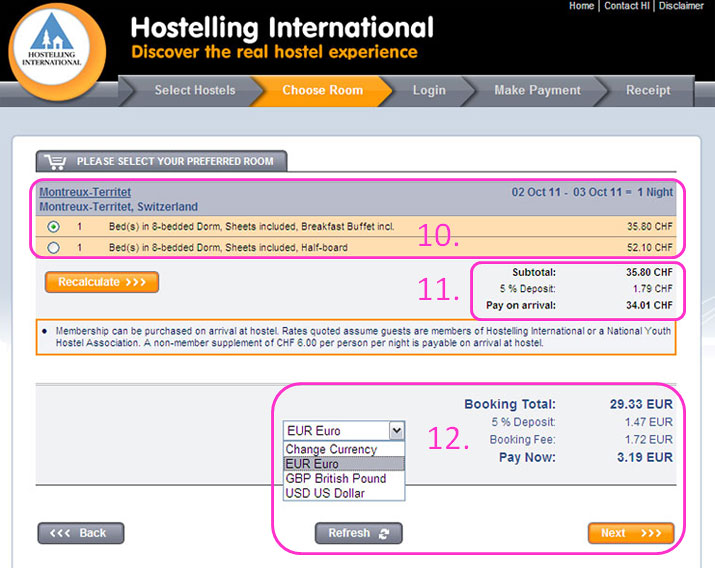Screen dimensions: 715x568
Task: Click the Pay Now 3.19 EUR amount
Action: [x=644, y=457]
